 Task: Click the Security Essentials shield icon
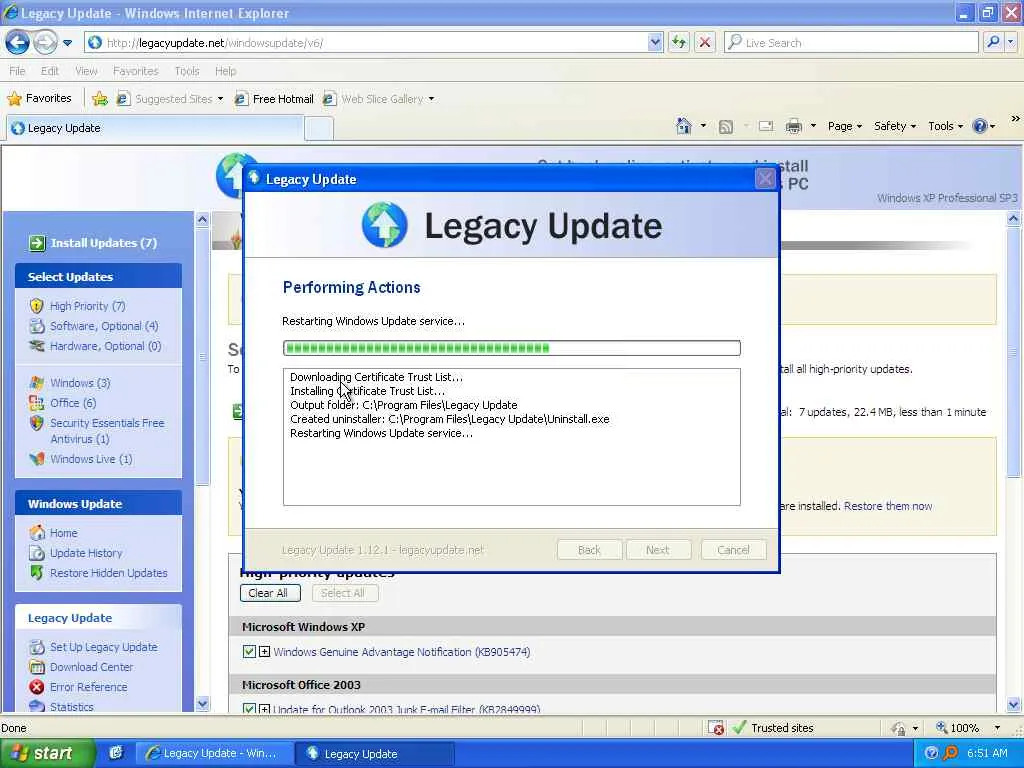click(x=37, y=423)
